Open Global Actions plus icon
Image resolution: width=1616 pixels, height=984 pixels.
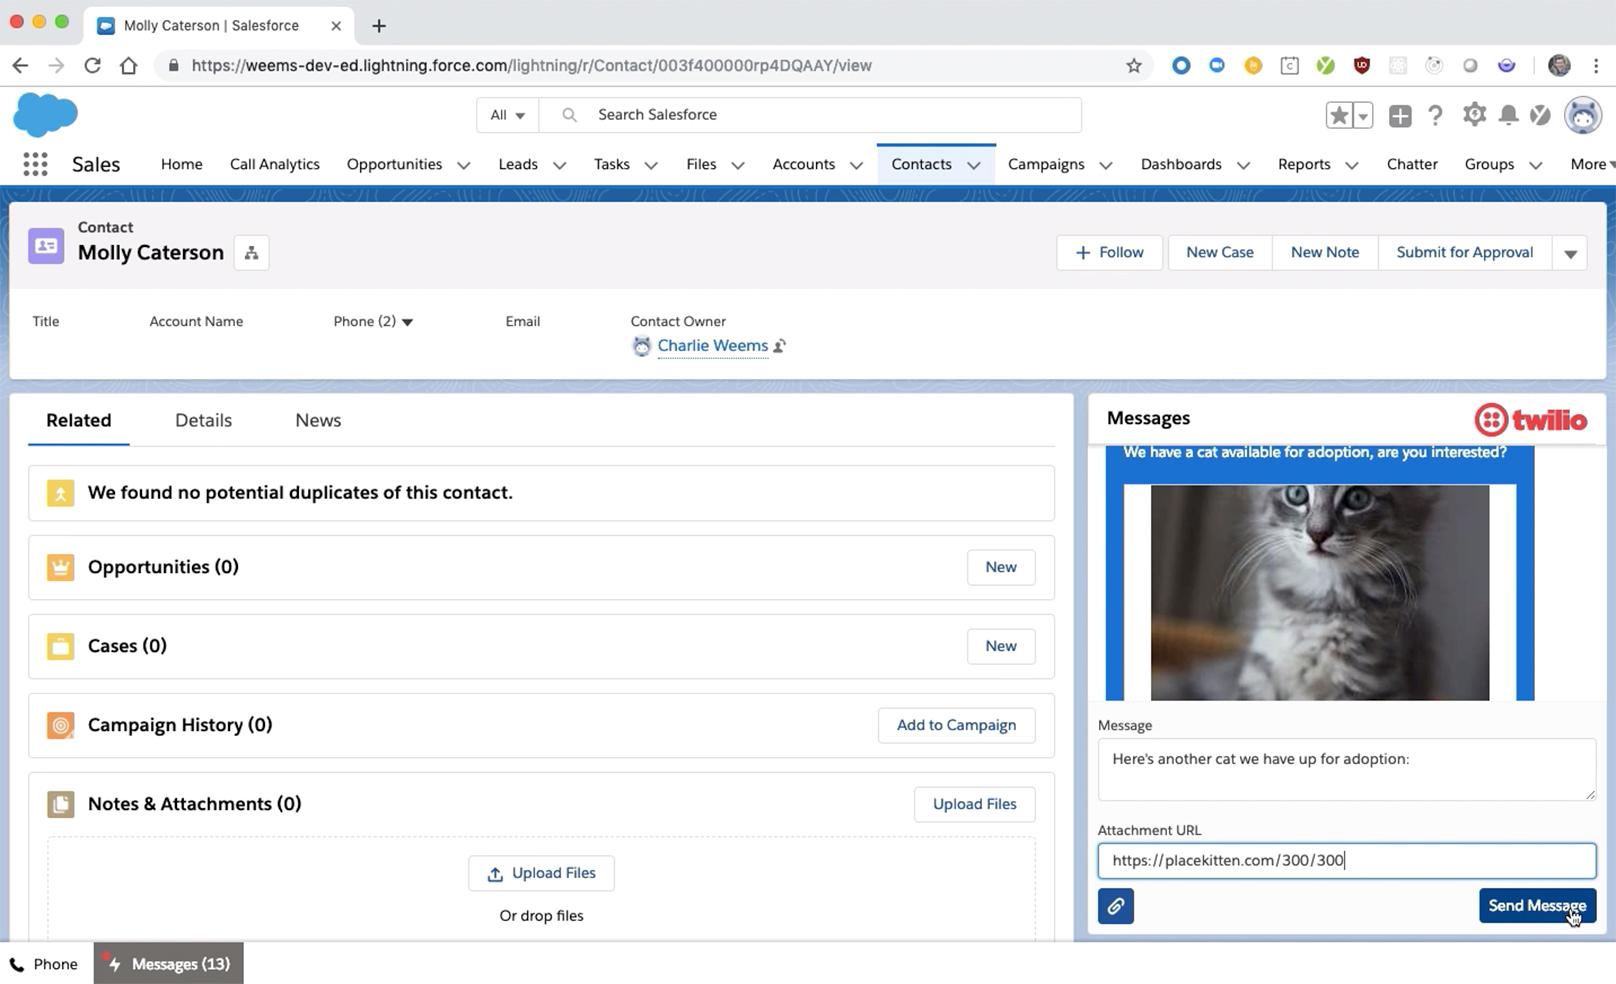[x=1400, y=115]
